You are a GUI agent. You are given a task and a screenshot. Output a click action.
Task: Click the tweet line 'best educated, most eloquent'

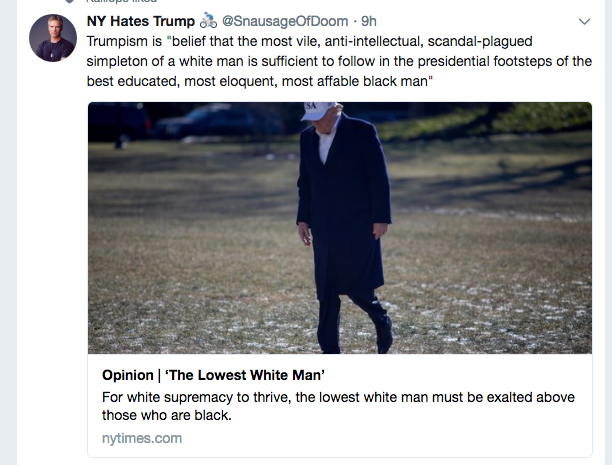pyautogui.click(x=260, y=81)
